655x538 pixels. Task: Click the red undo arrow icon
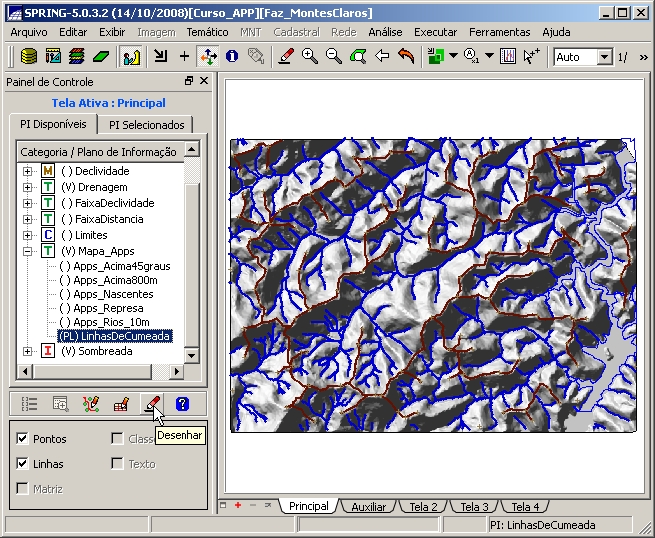[406, 57]
